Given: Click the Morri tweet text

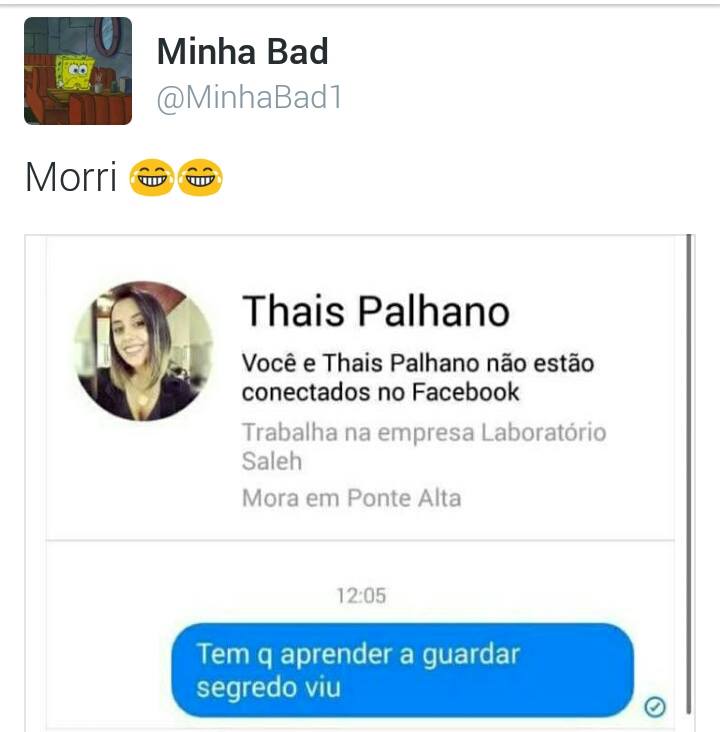Looking at the screenshot, I should click(71, 177).
